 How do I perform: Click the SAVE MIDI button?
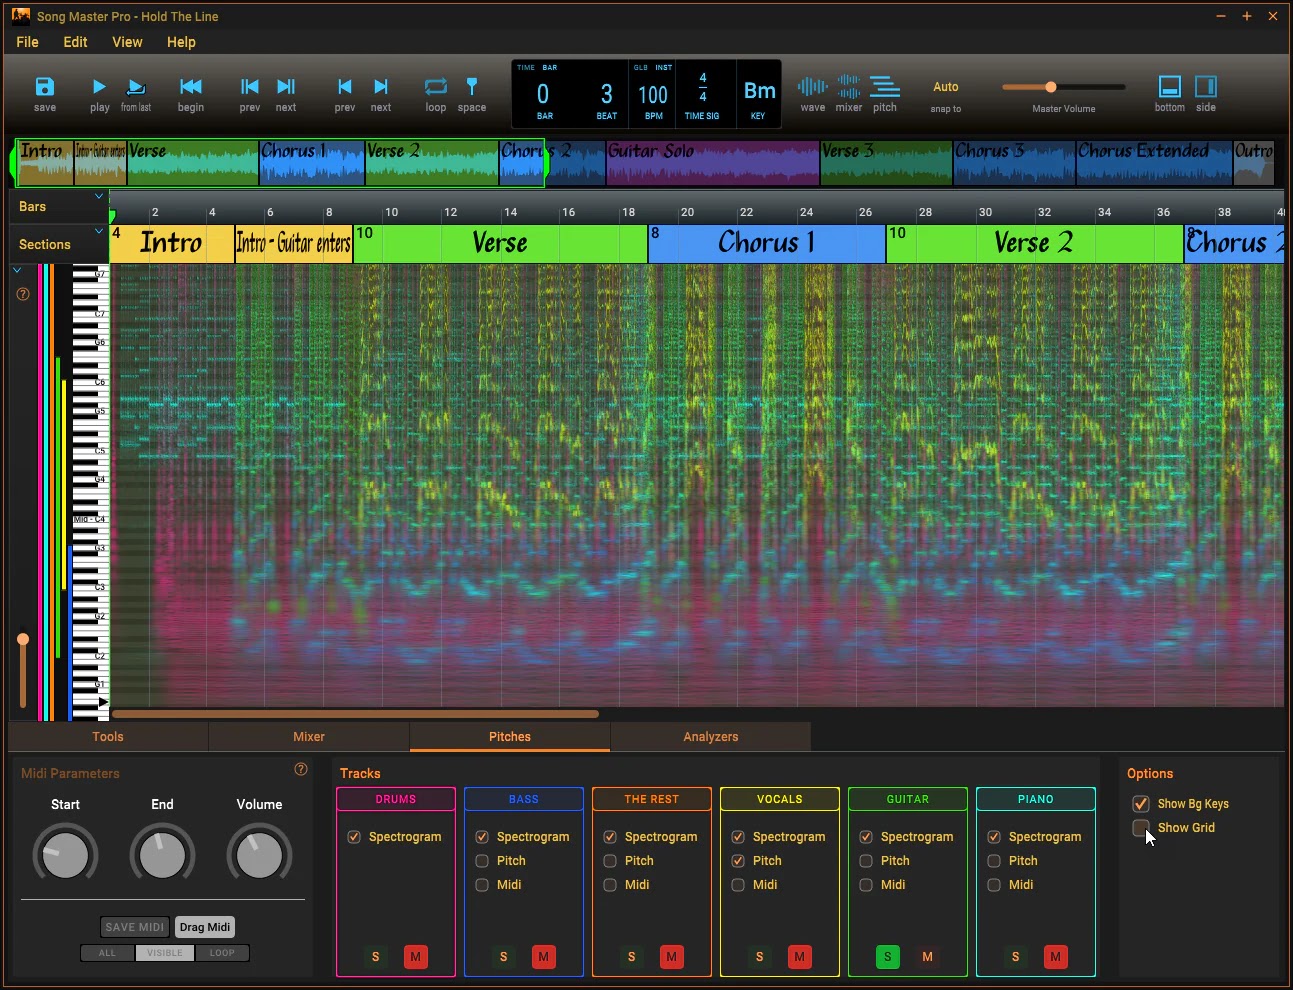coord(134,927)
